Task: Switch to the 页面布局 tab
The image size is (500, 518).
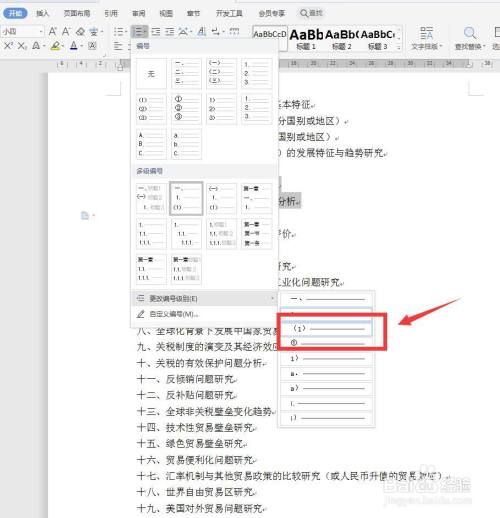Action: 77,13
